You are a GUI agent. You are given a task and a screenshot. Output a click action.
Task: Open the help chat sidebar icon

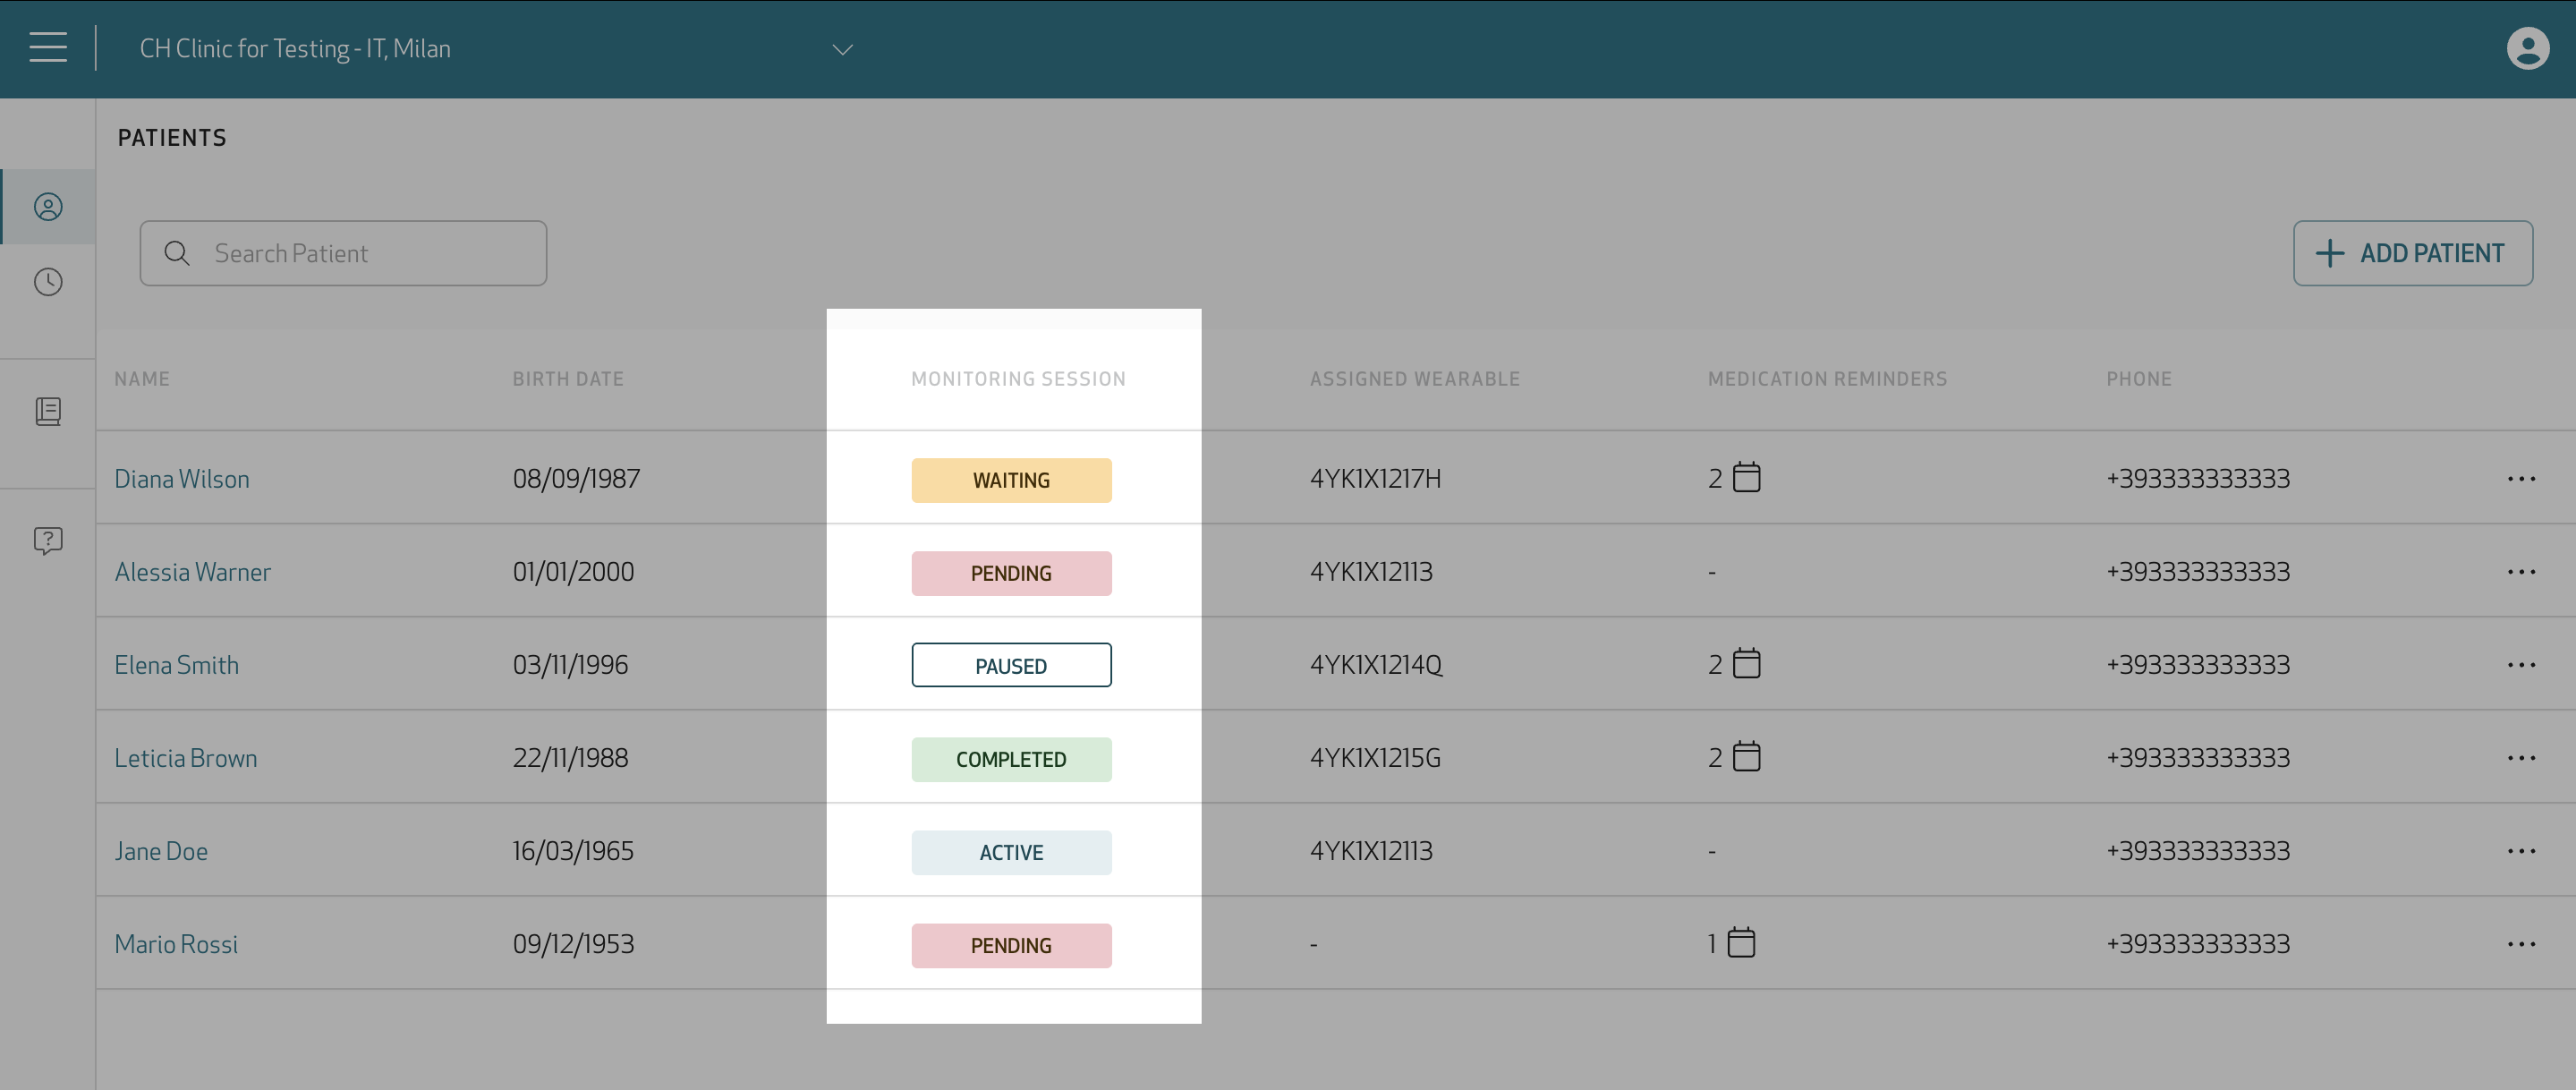pos(48,541)
